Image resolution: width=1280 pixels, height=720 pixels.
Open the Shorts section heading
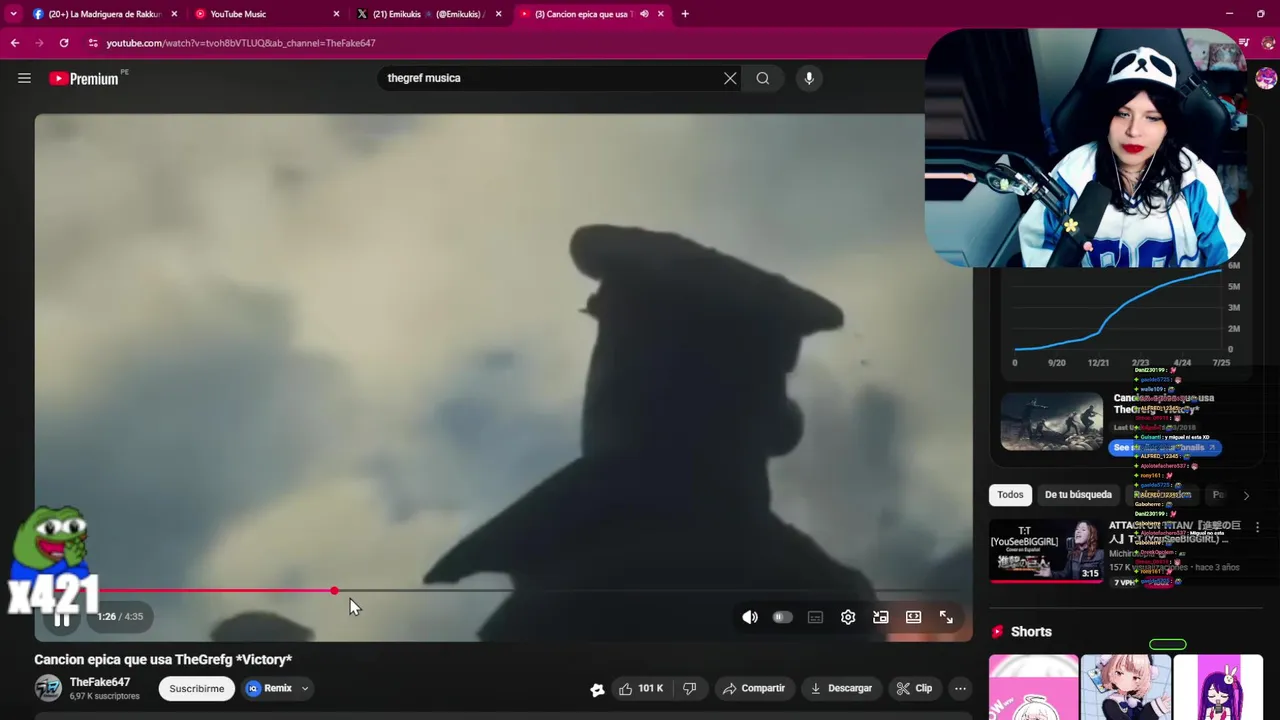pos(1031,631)
